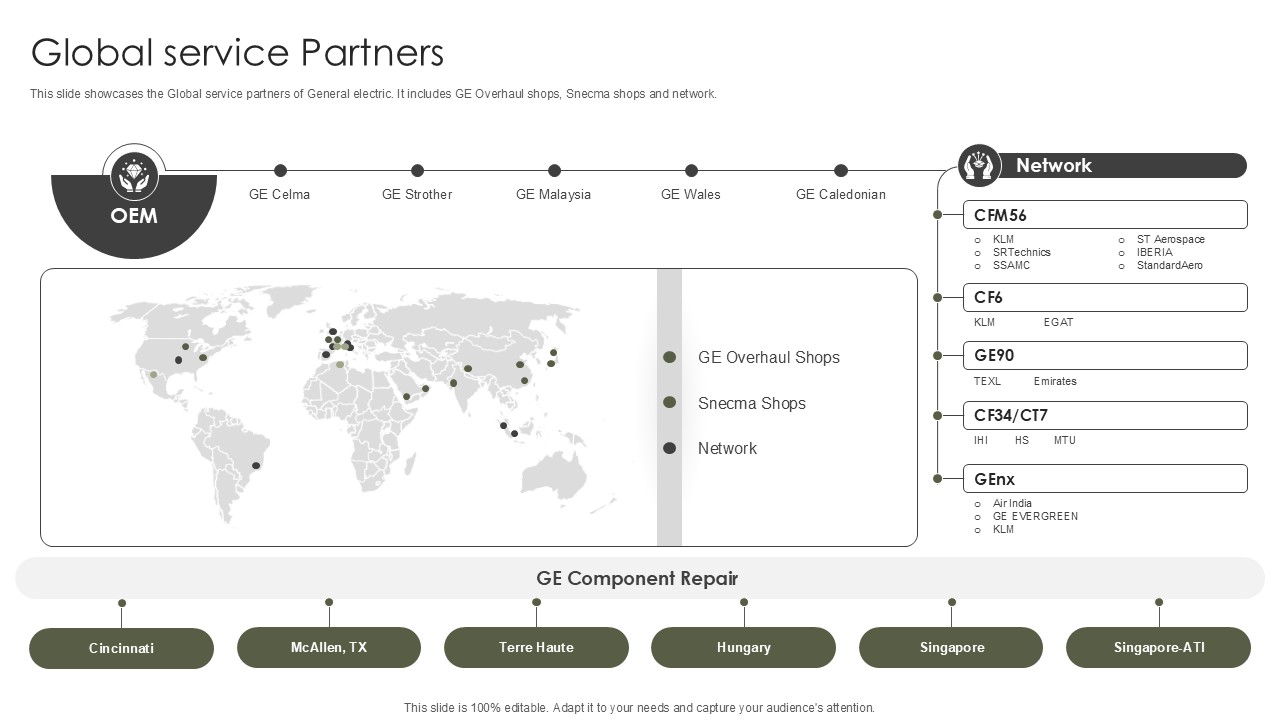Click the OEM semicircle label
The height and width of the screenshot is (720, 1280).
[x=134, y=216]
